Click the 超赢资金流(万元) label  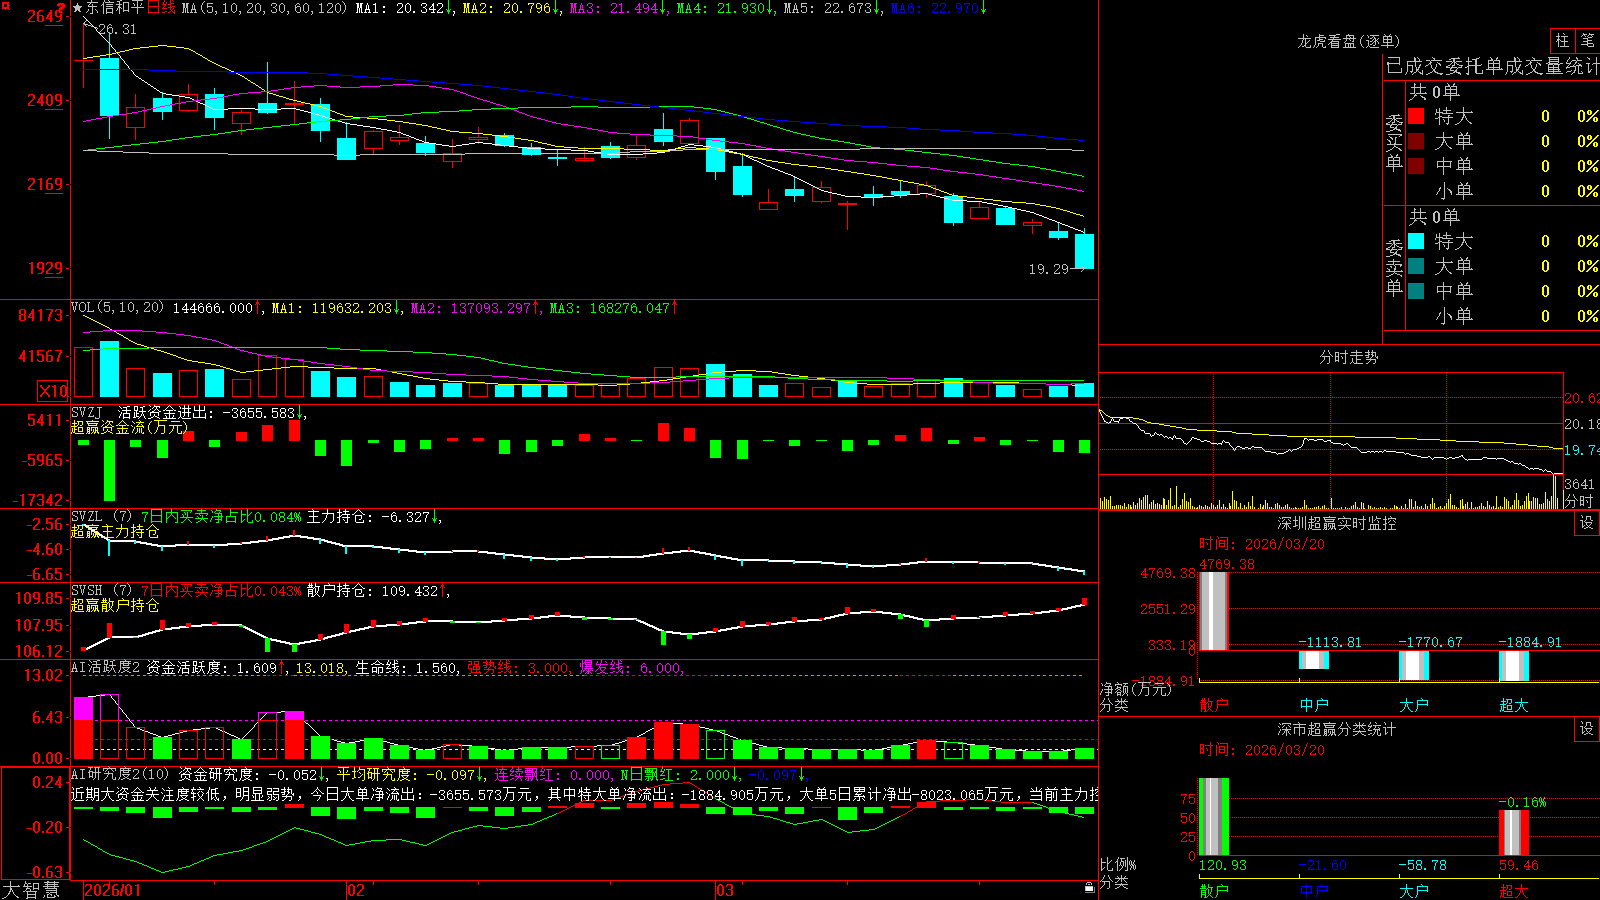tap(129, 427)
